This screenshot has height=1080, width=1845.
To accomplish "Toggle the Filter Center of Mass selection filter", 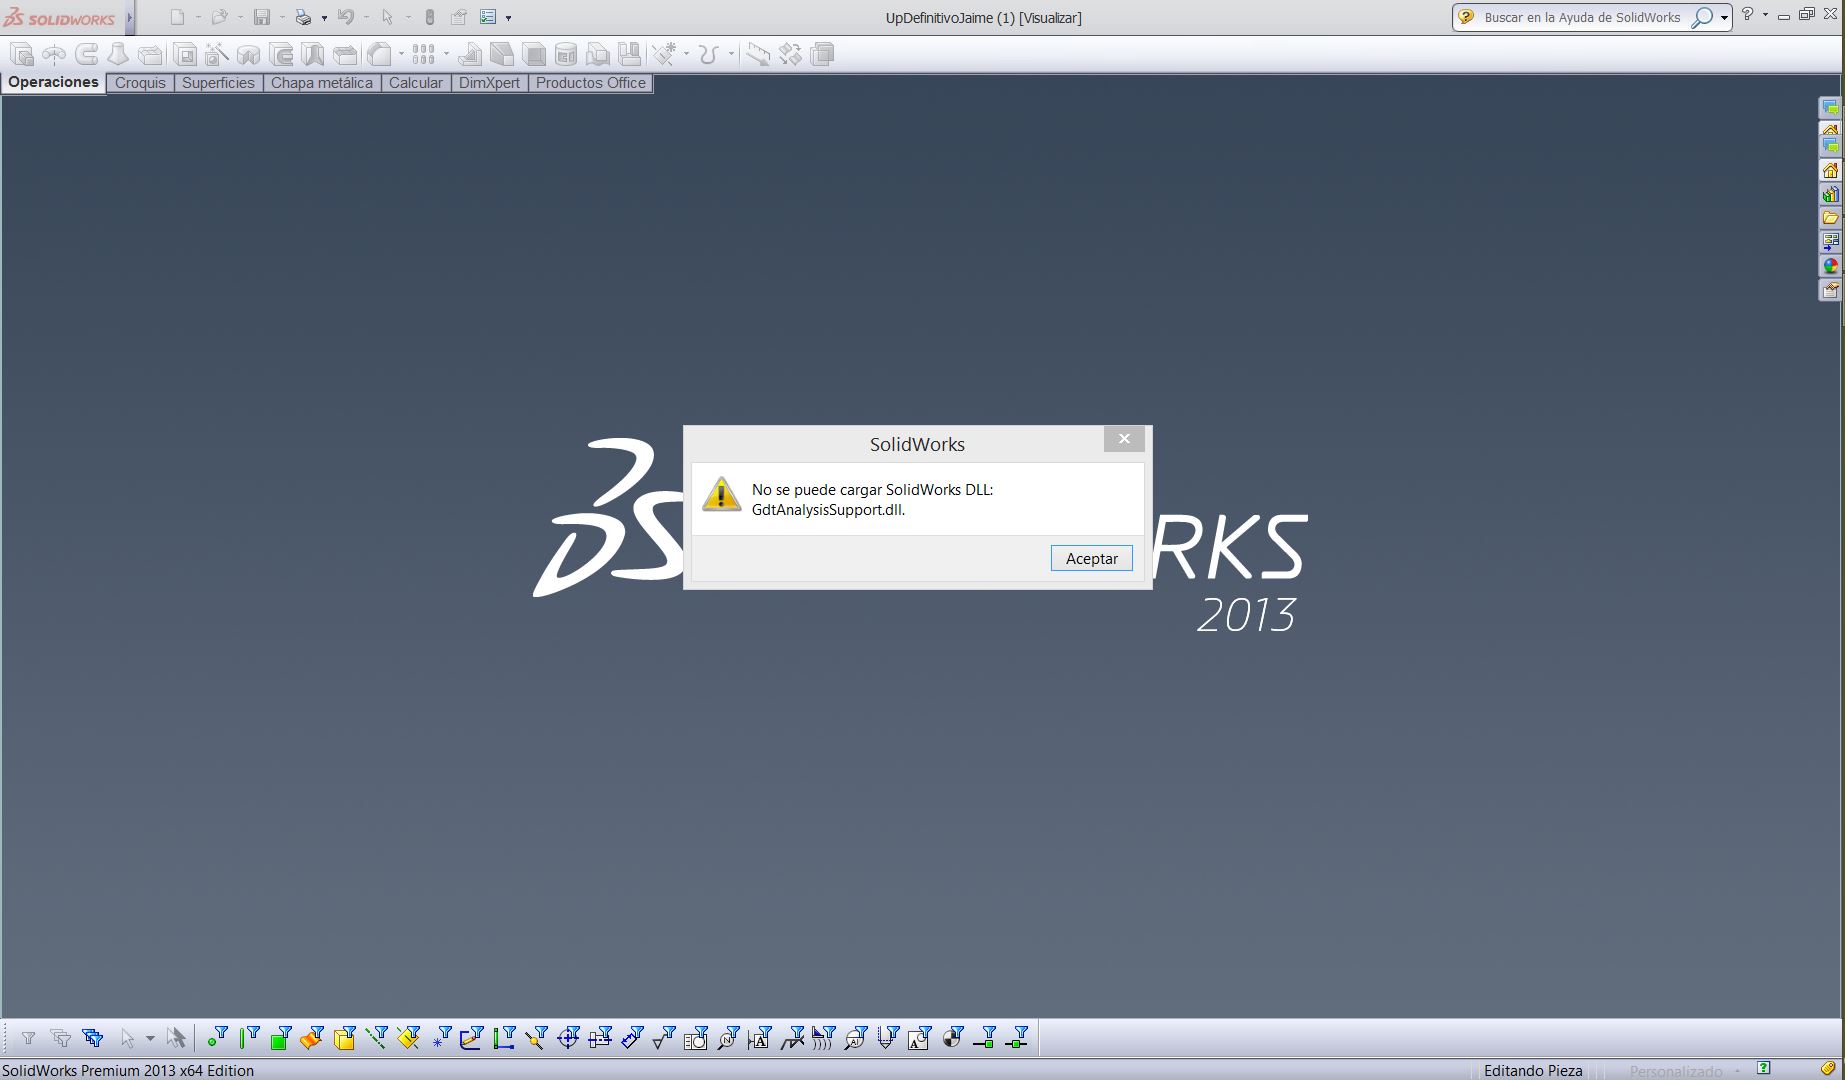I will pos(952,1038).
